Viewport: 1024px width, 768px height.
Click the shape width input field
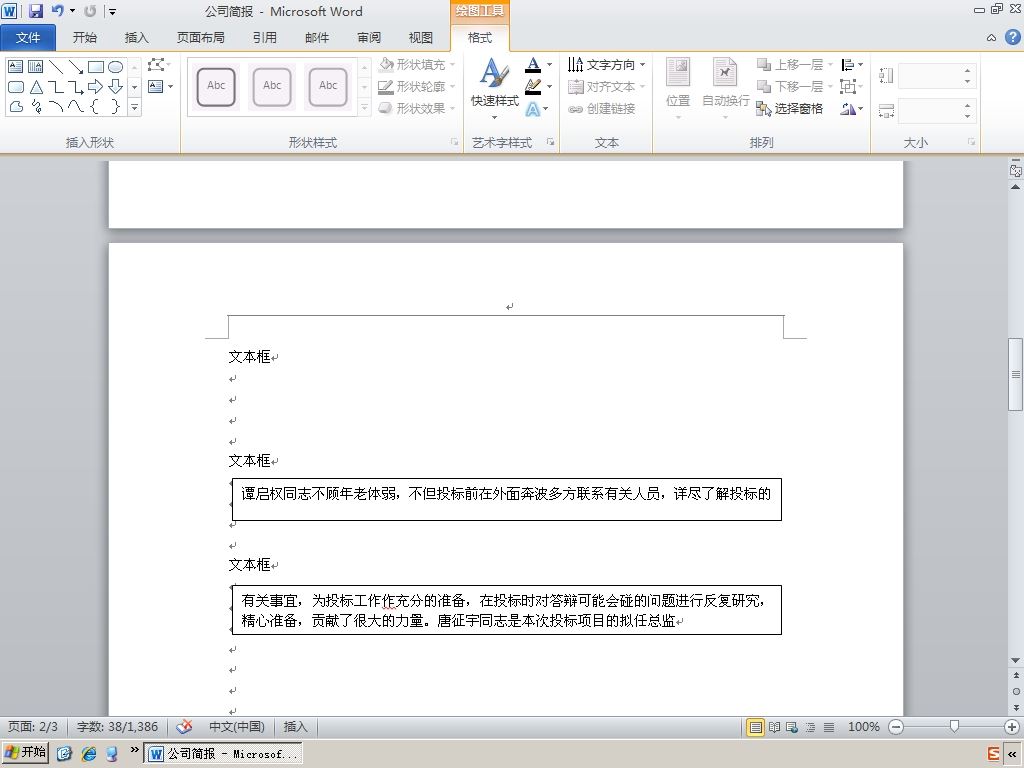coord(935,111)
